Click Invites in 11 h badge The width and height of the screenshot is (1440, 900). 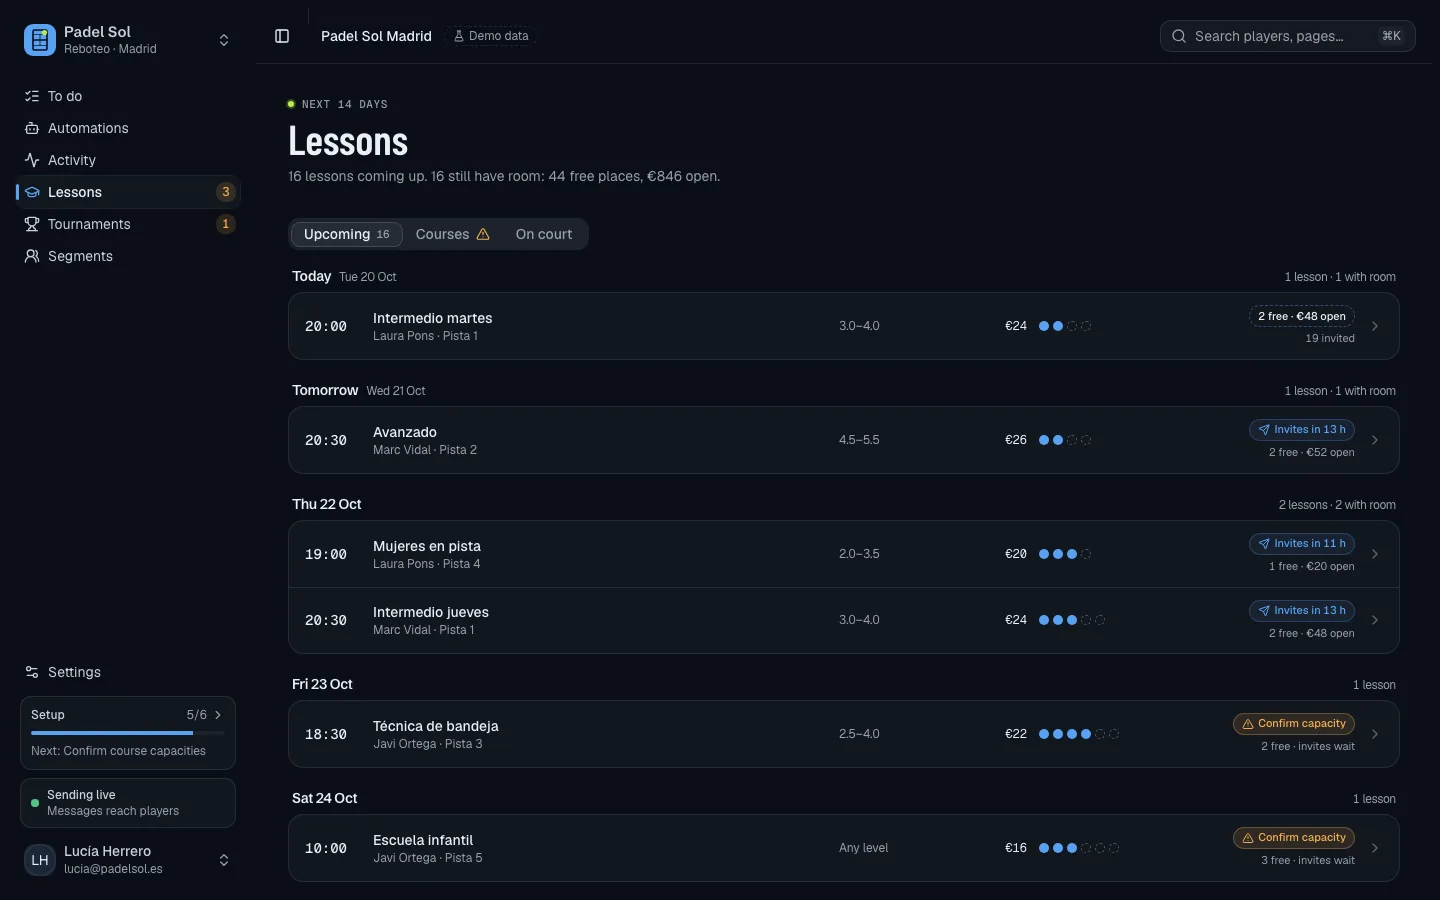coord(1302,544)
